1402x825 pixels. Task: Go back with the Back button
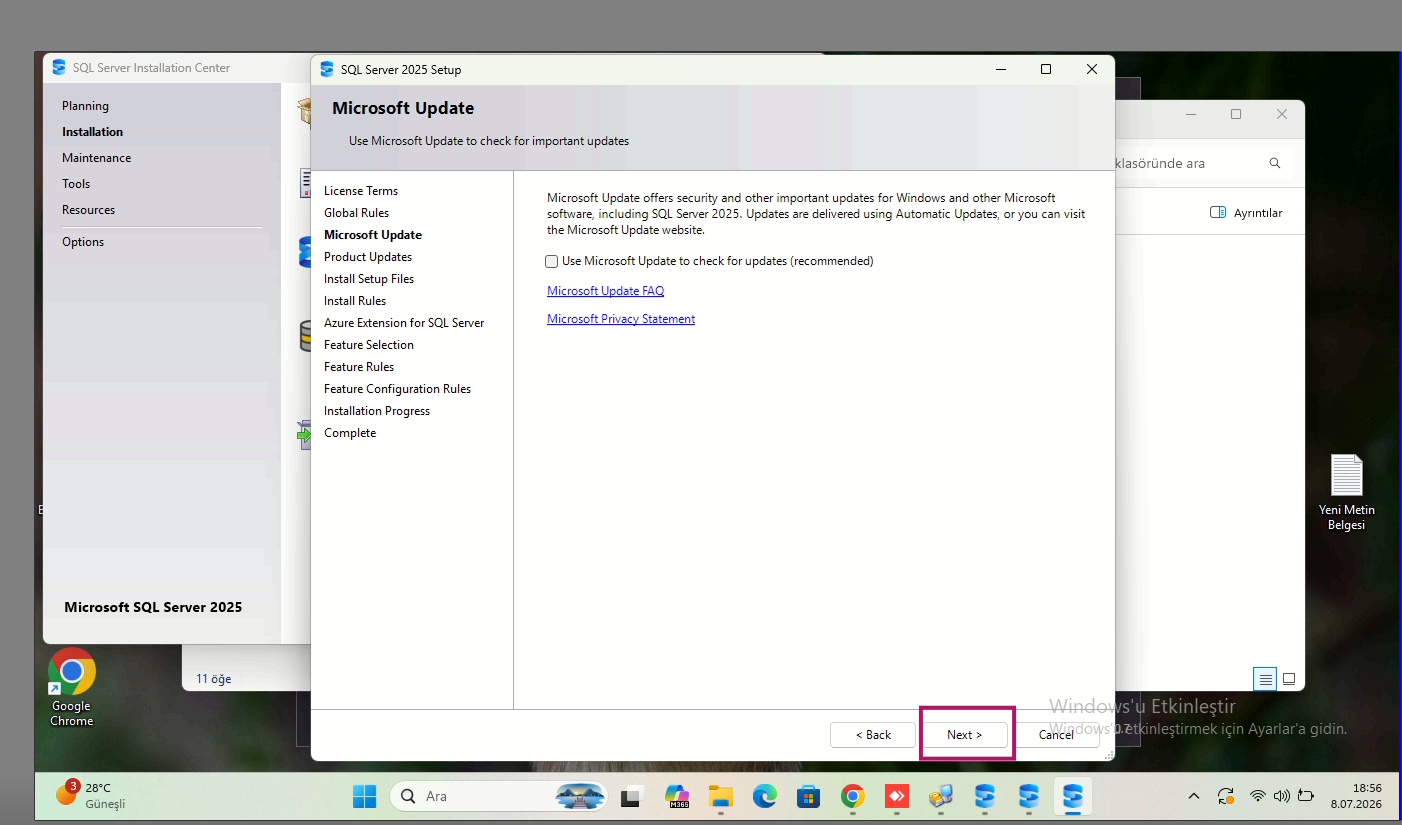pos(873,735)
